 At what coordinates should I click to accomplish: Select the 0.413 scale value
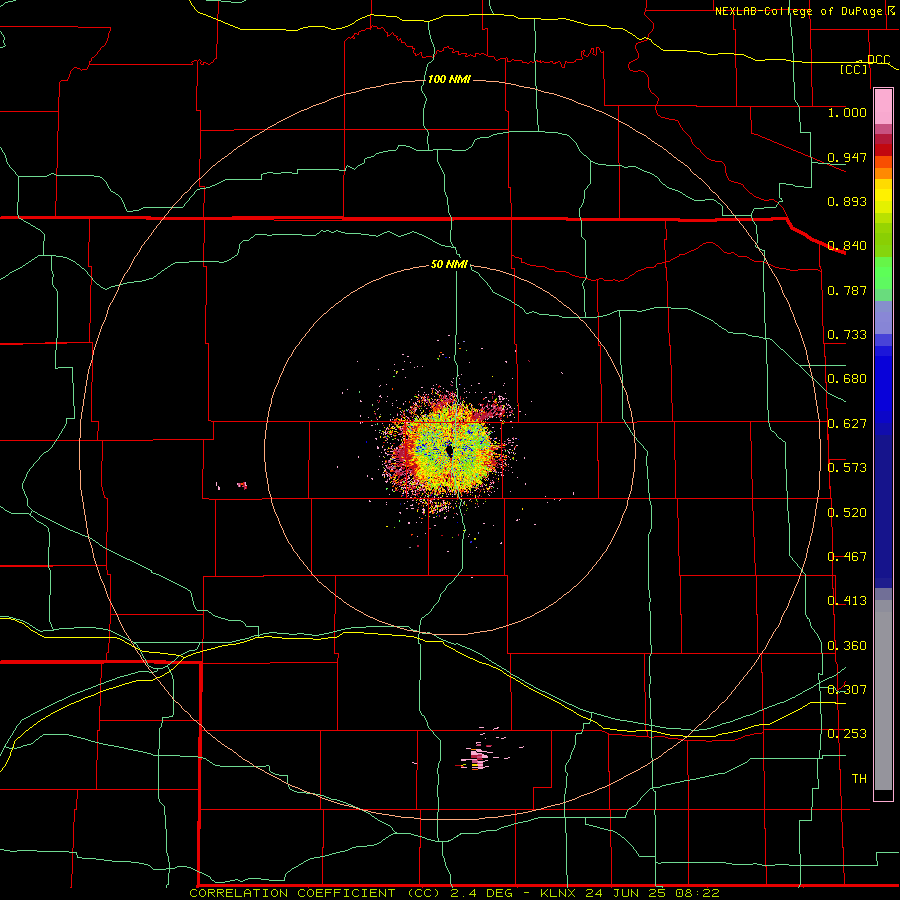(x=847, y=601)
